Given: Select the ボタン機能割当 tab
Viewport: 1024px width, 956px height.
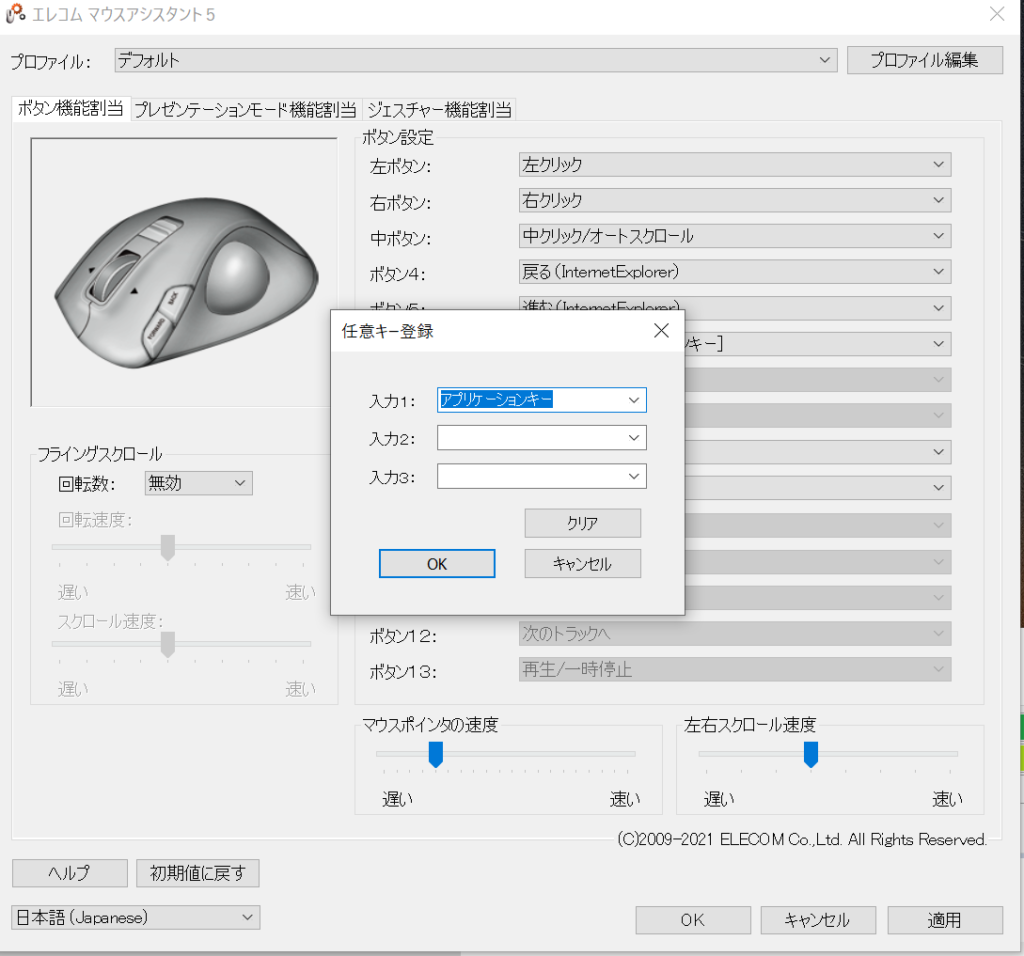Looking at the screenshot, I should click(70, 110).
